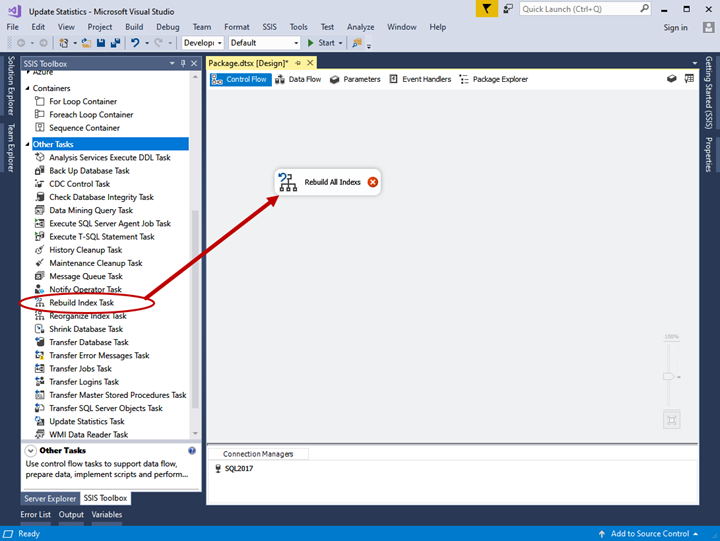Image resolution: width=720 pixels, height=541 pixels.
Task: Click the error icon on Rebuild All Index task
Action: coord(373,182)
